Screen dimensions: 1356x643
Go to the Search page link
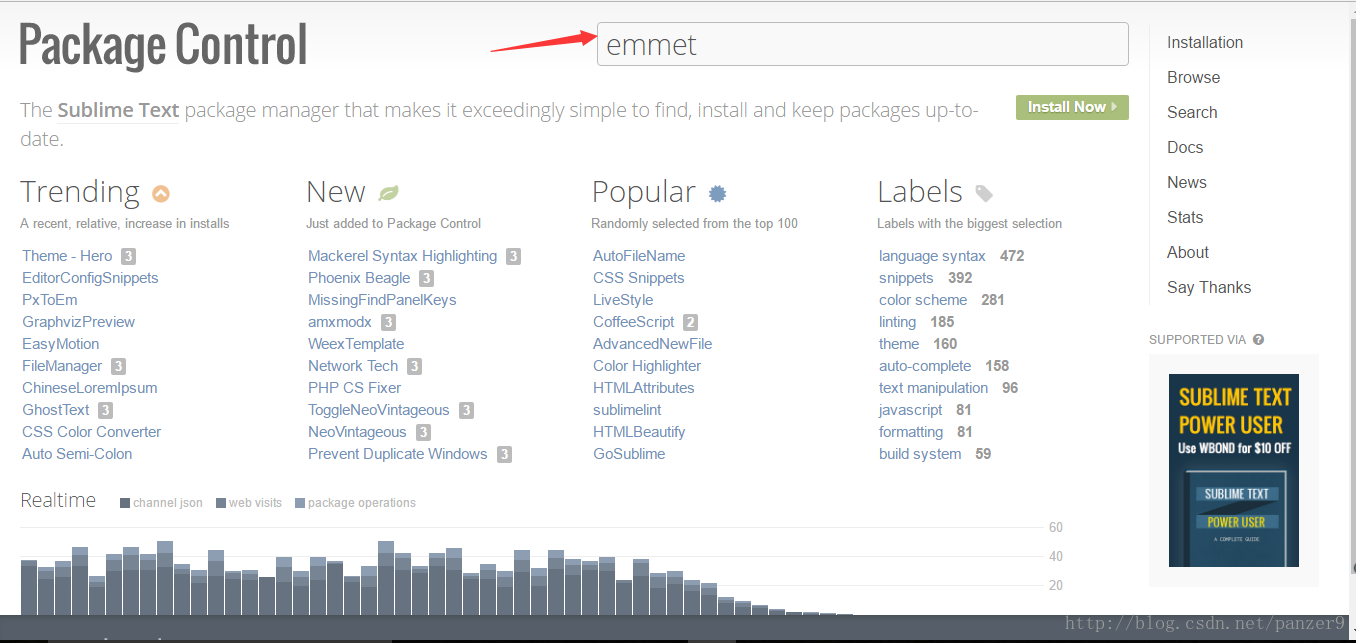click(1192, 112)
